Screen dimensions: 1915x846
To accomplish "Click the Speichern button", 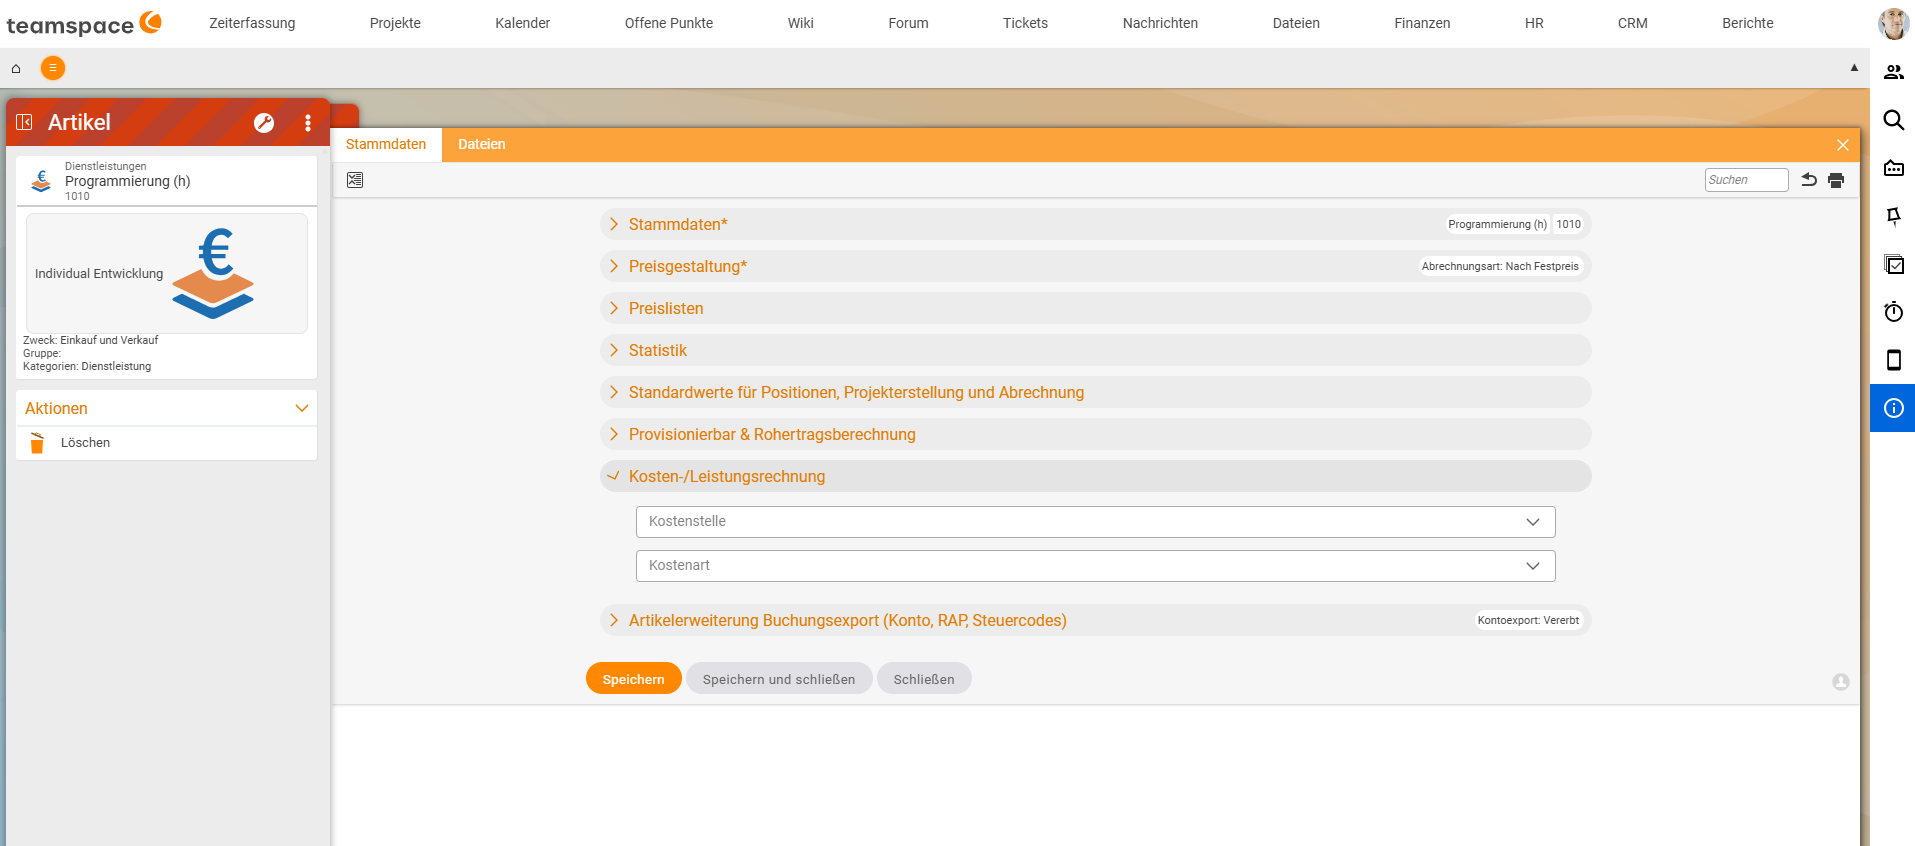I will [x=633, y=679].
